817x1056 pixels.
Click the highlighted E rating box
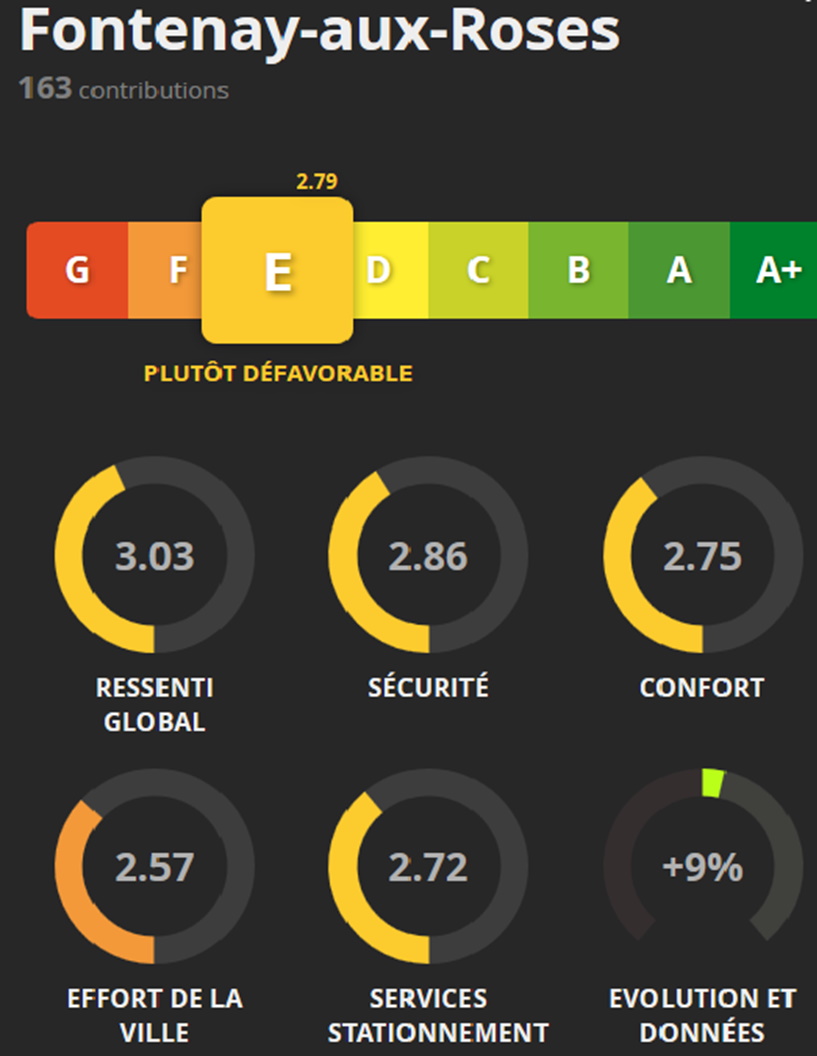click(x=277, y=270)
